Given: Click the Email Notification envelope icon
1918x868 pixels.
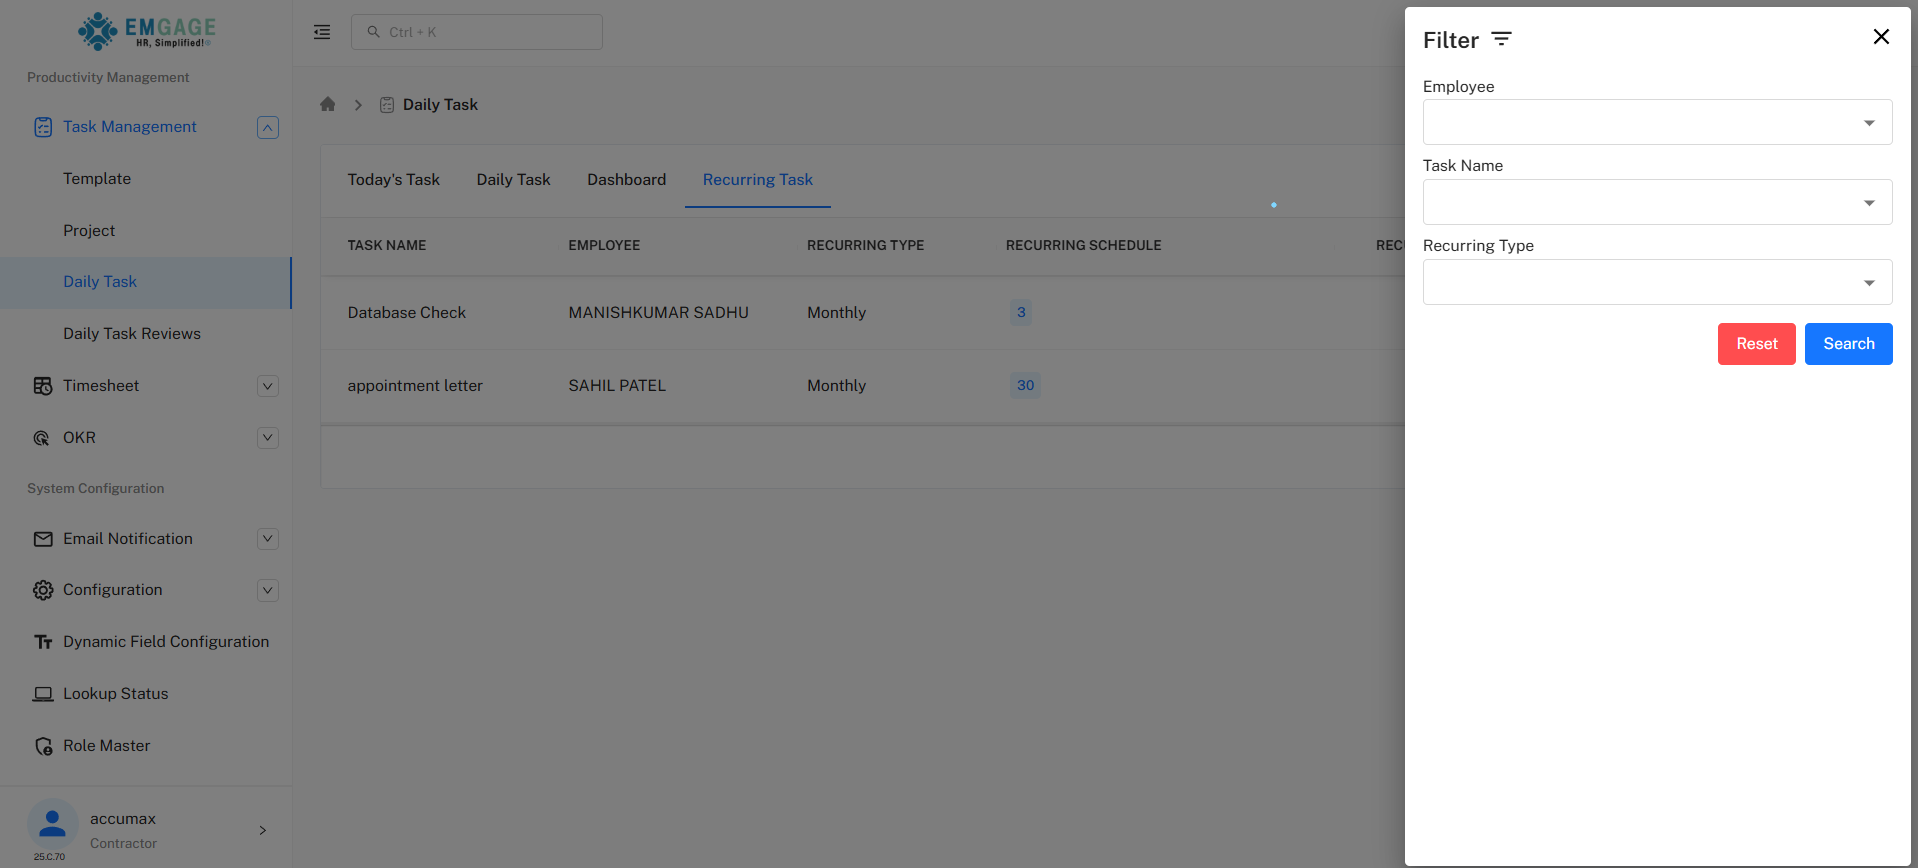Looking at the screenshot, I should (x=43, y=539).
